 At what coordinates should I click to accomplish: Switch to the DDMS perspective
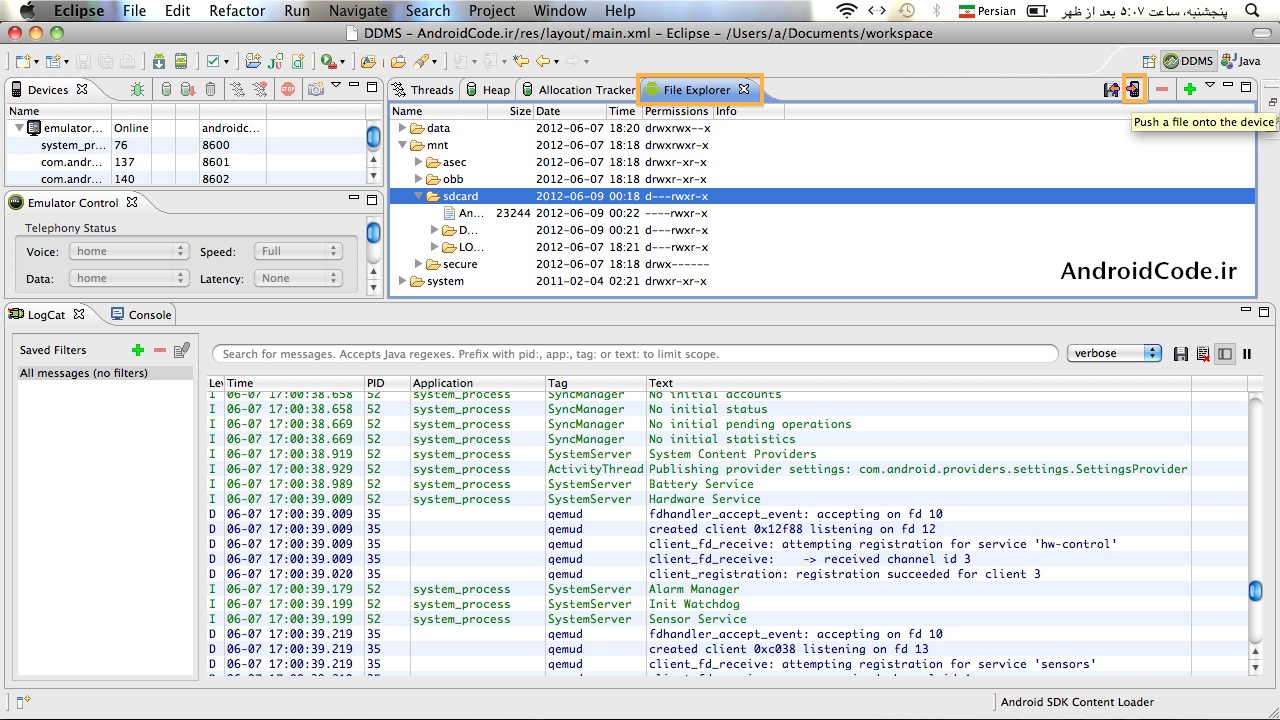click(1188, 61)
